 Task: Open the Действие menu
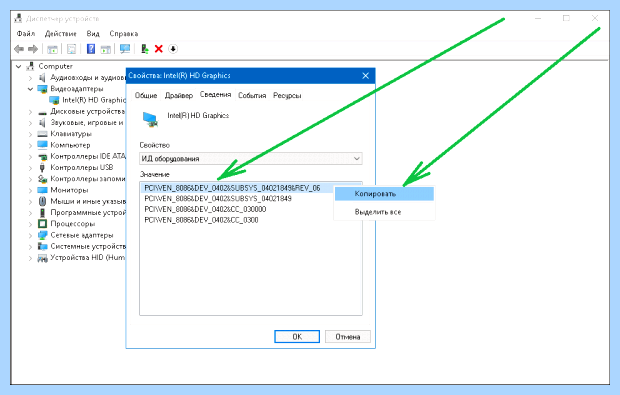(x=60, y=34)
